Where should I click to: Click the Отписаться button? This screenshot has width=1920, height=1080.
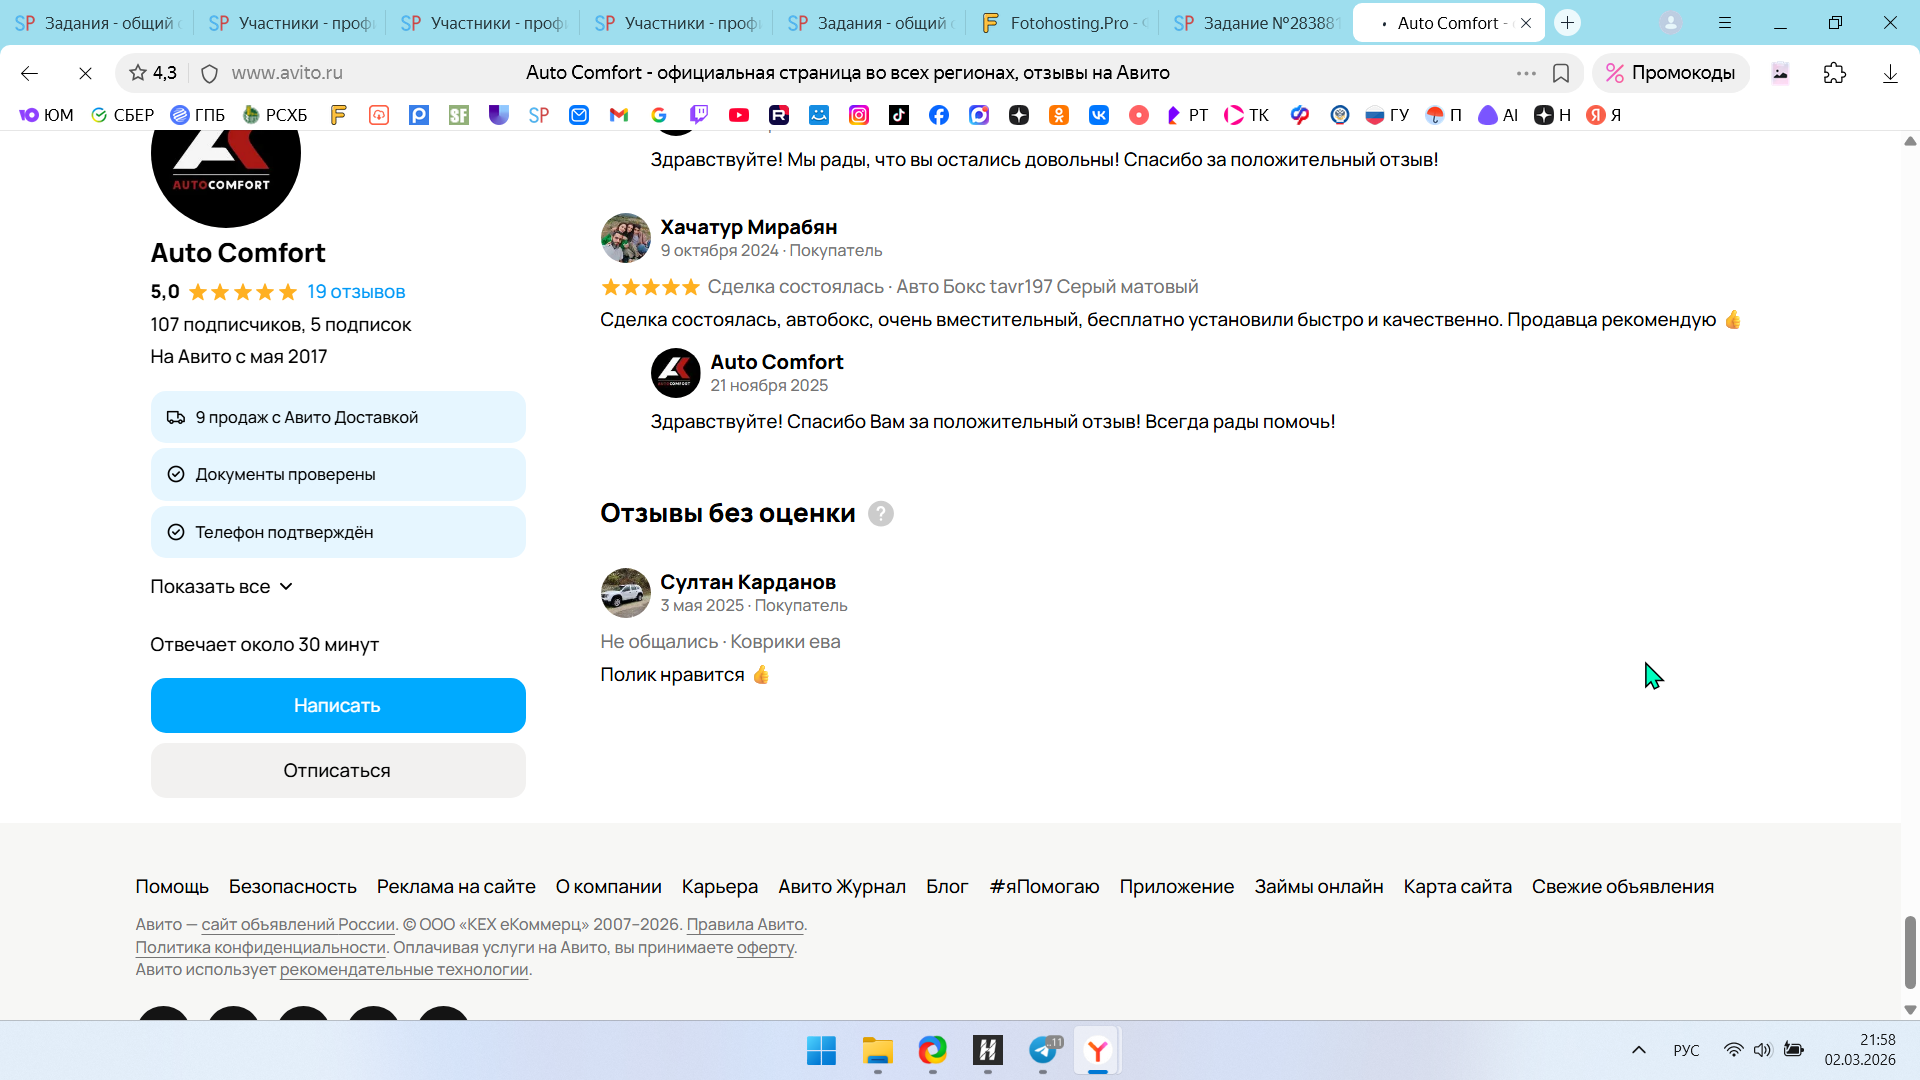point(338,771)
